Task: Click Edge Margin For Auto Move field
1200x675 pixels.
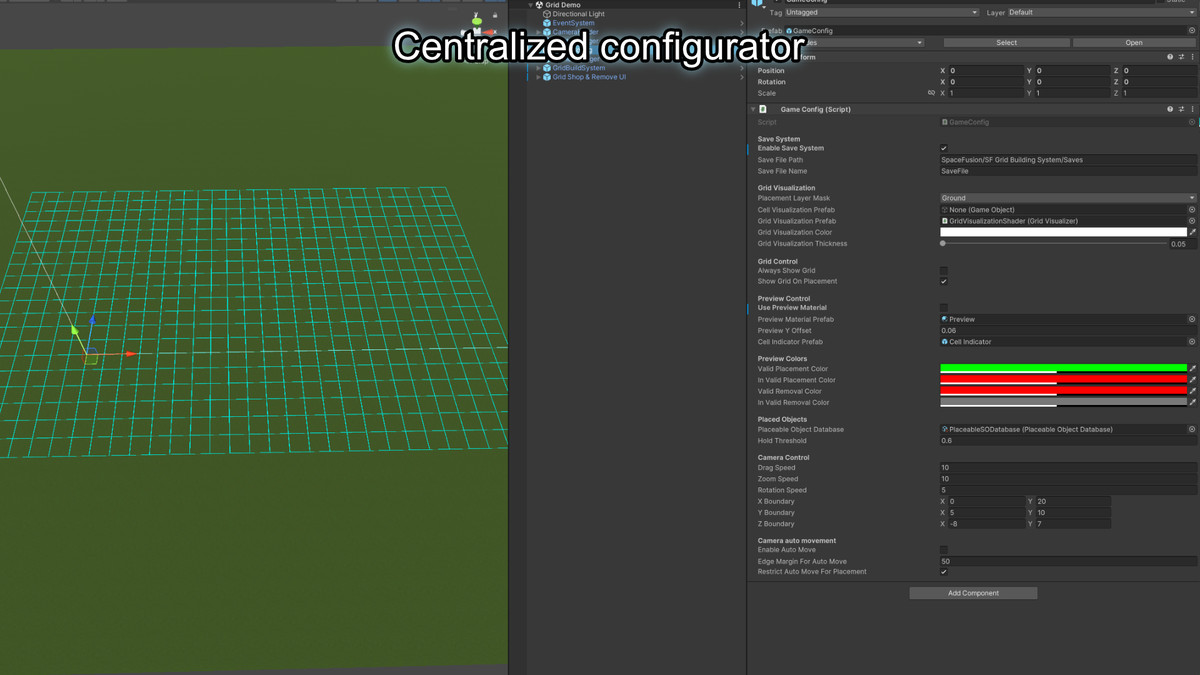Action: [x=1068, y=561]
